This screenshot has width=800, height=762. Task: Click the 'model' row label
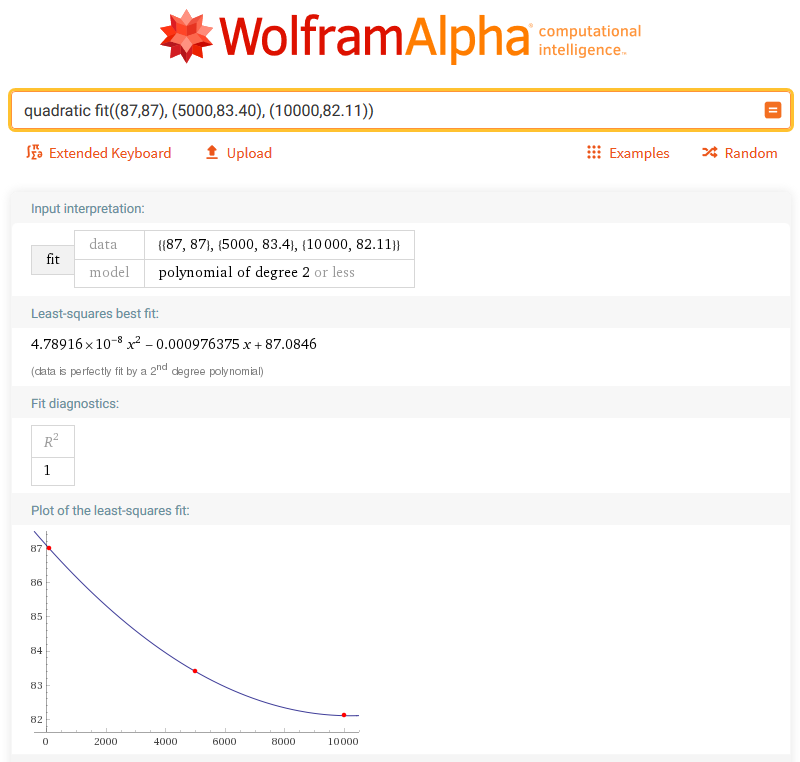click(x=109, y=273)
